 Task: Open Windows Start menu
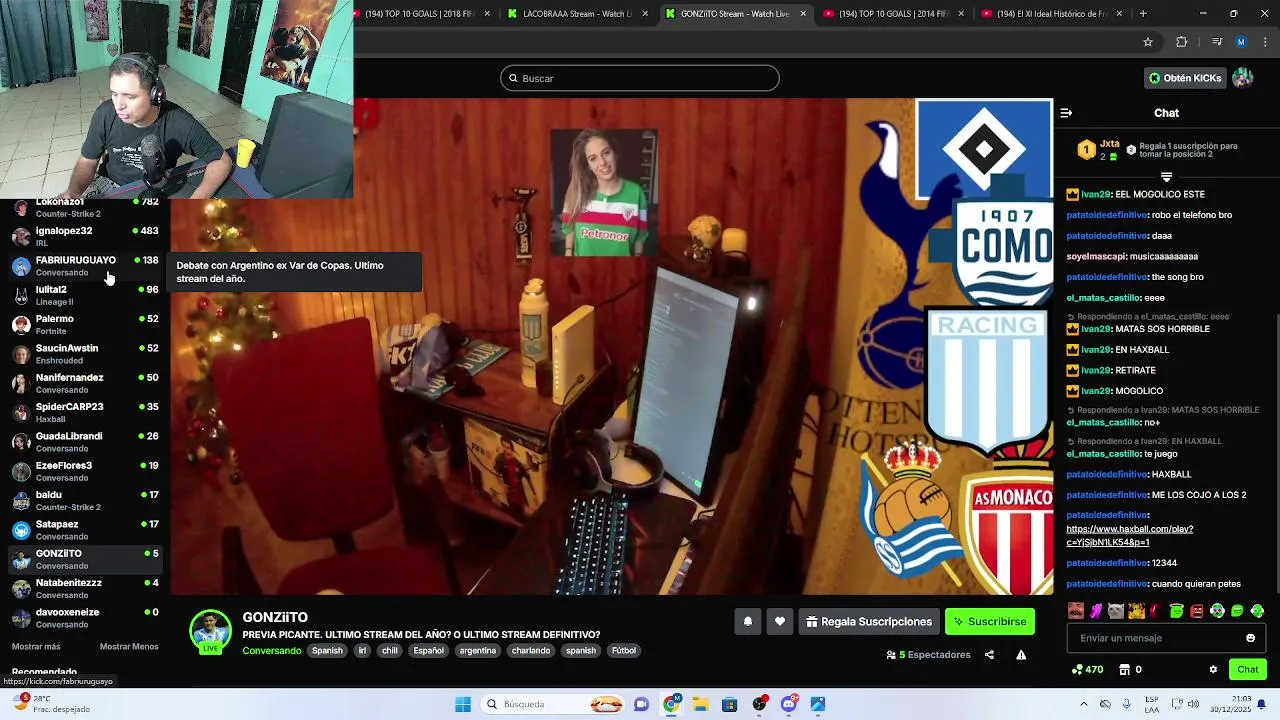(463, 704)
